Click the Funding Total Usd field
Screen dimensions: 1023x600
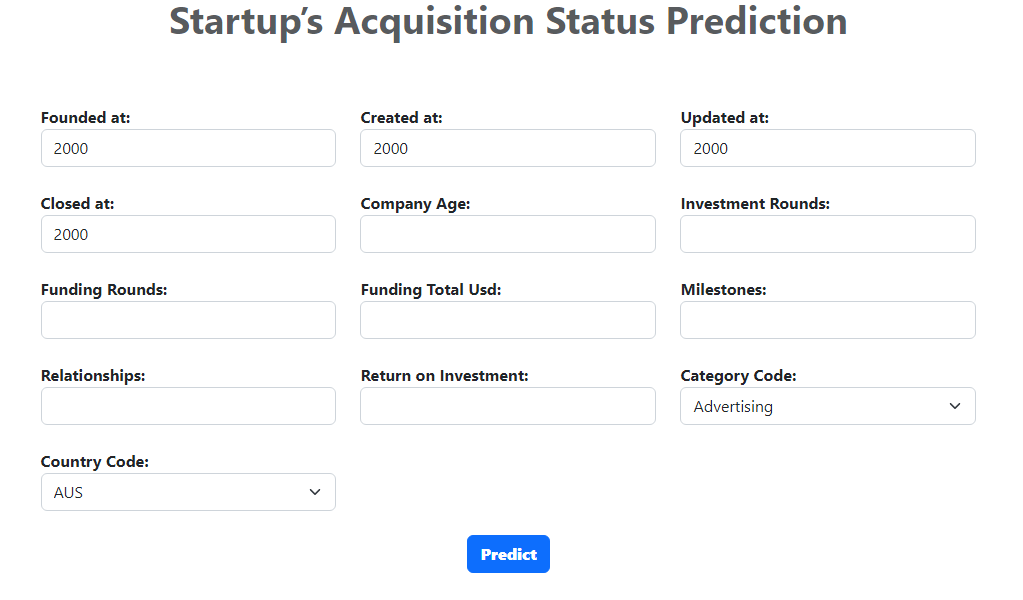[x=508, y=320]
